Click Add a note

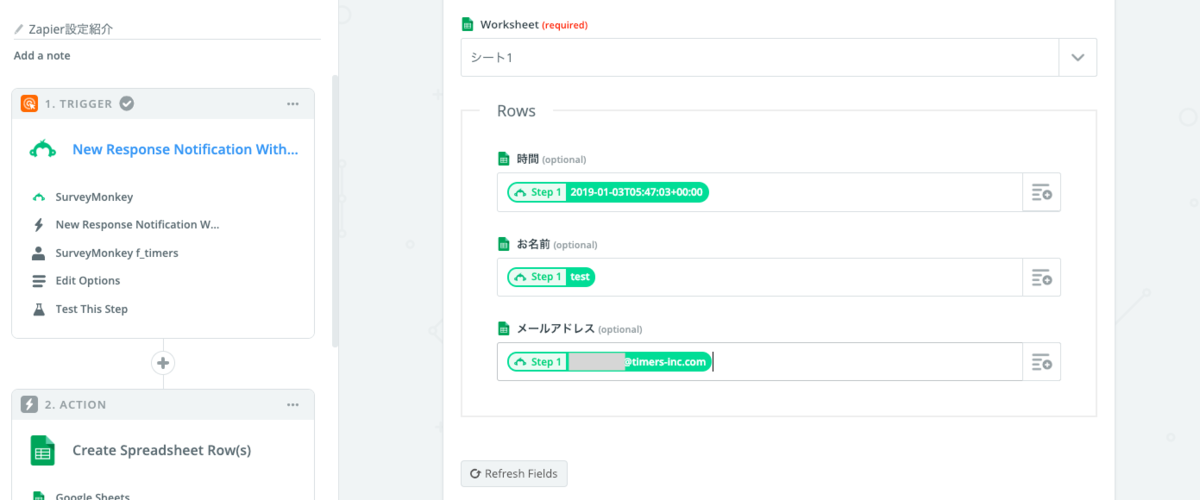[42, 56]
